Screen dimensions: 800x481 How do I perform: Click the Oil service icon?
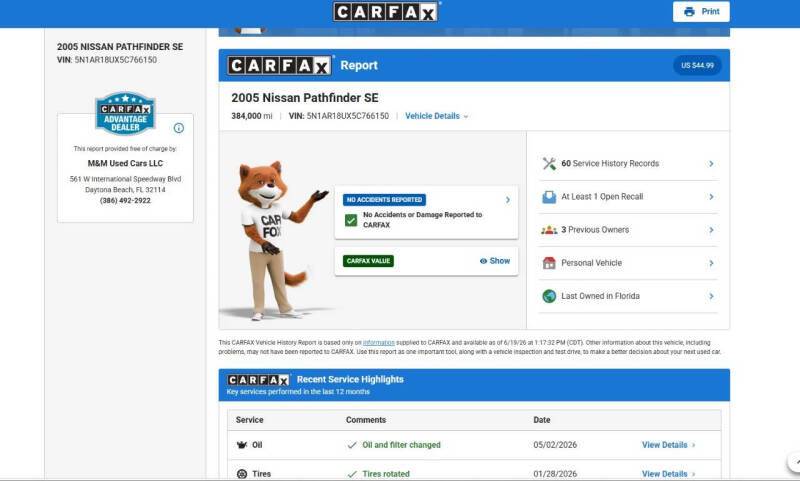242,445
